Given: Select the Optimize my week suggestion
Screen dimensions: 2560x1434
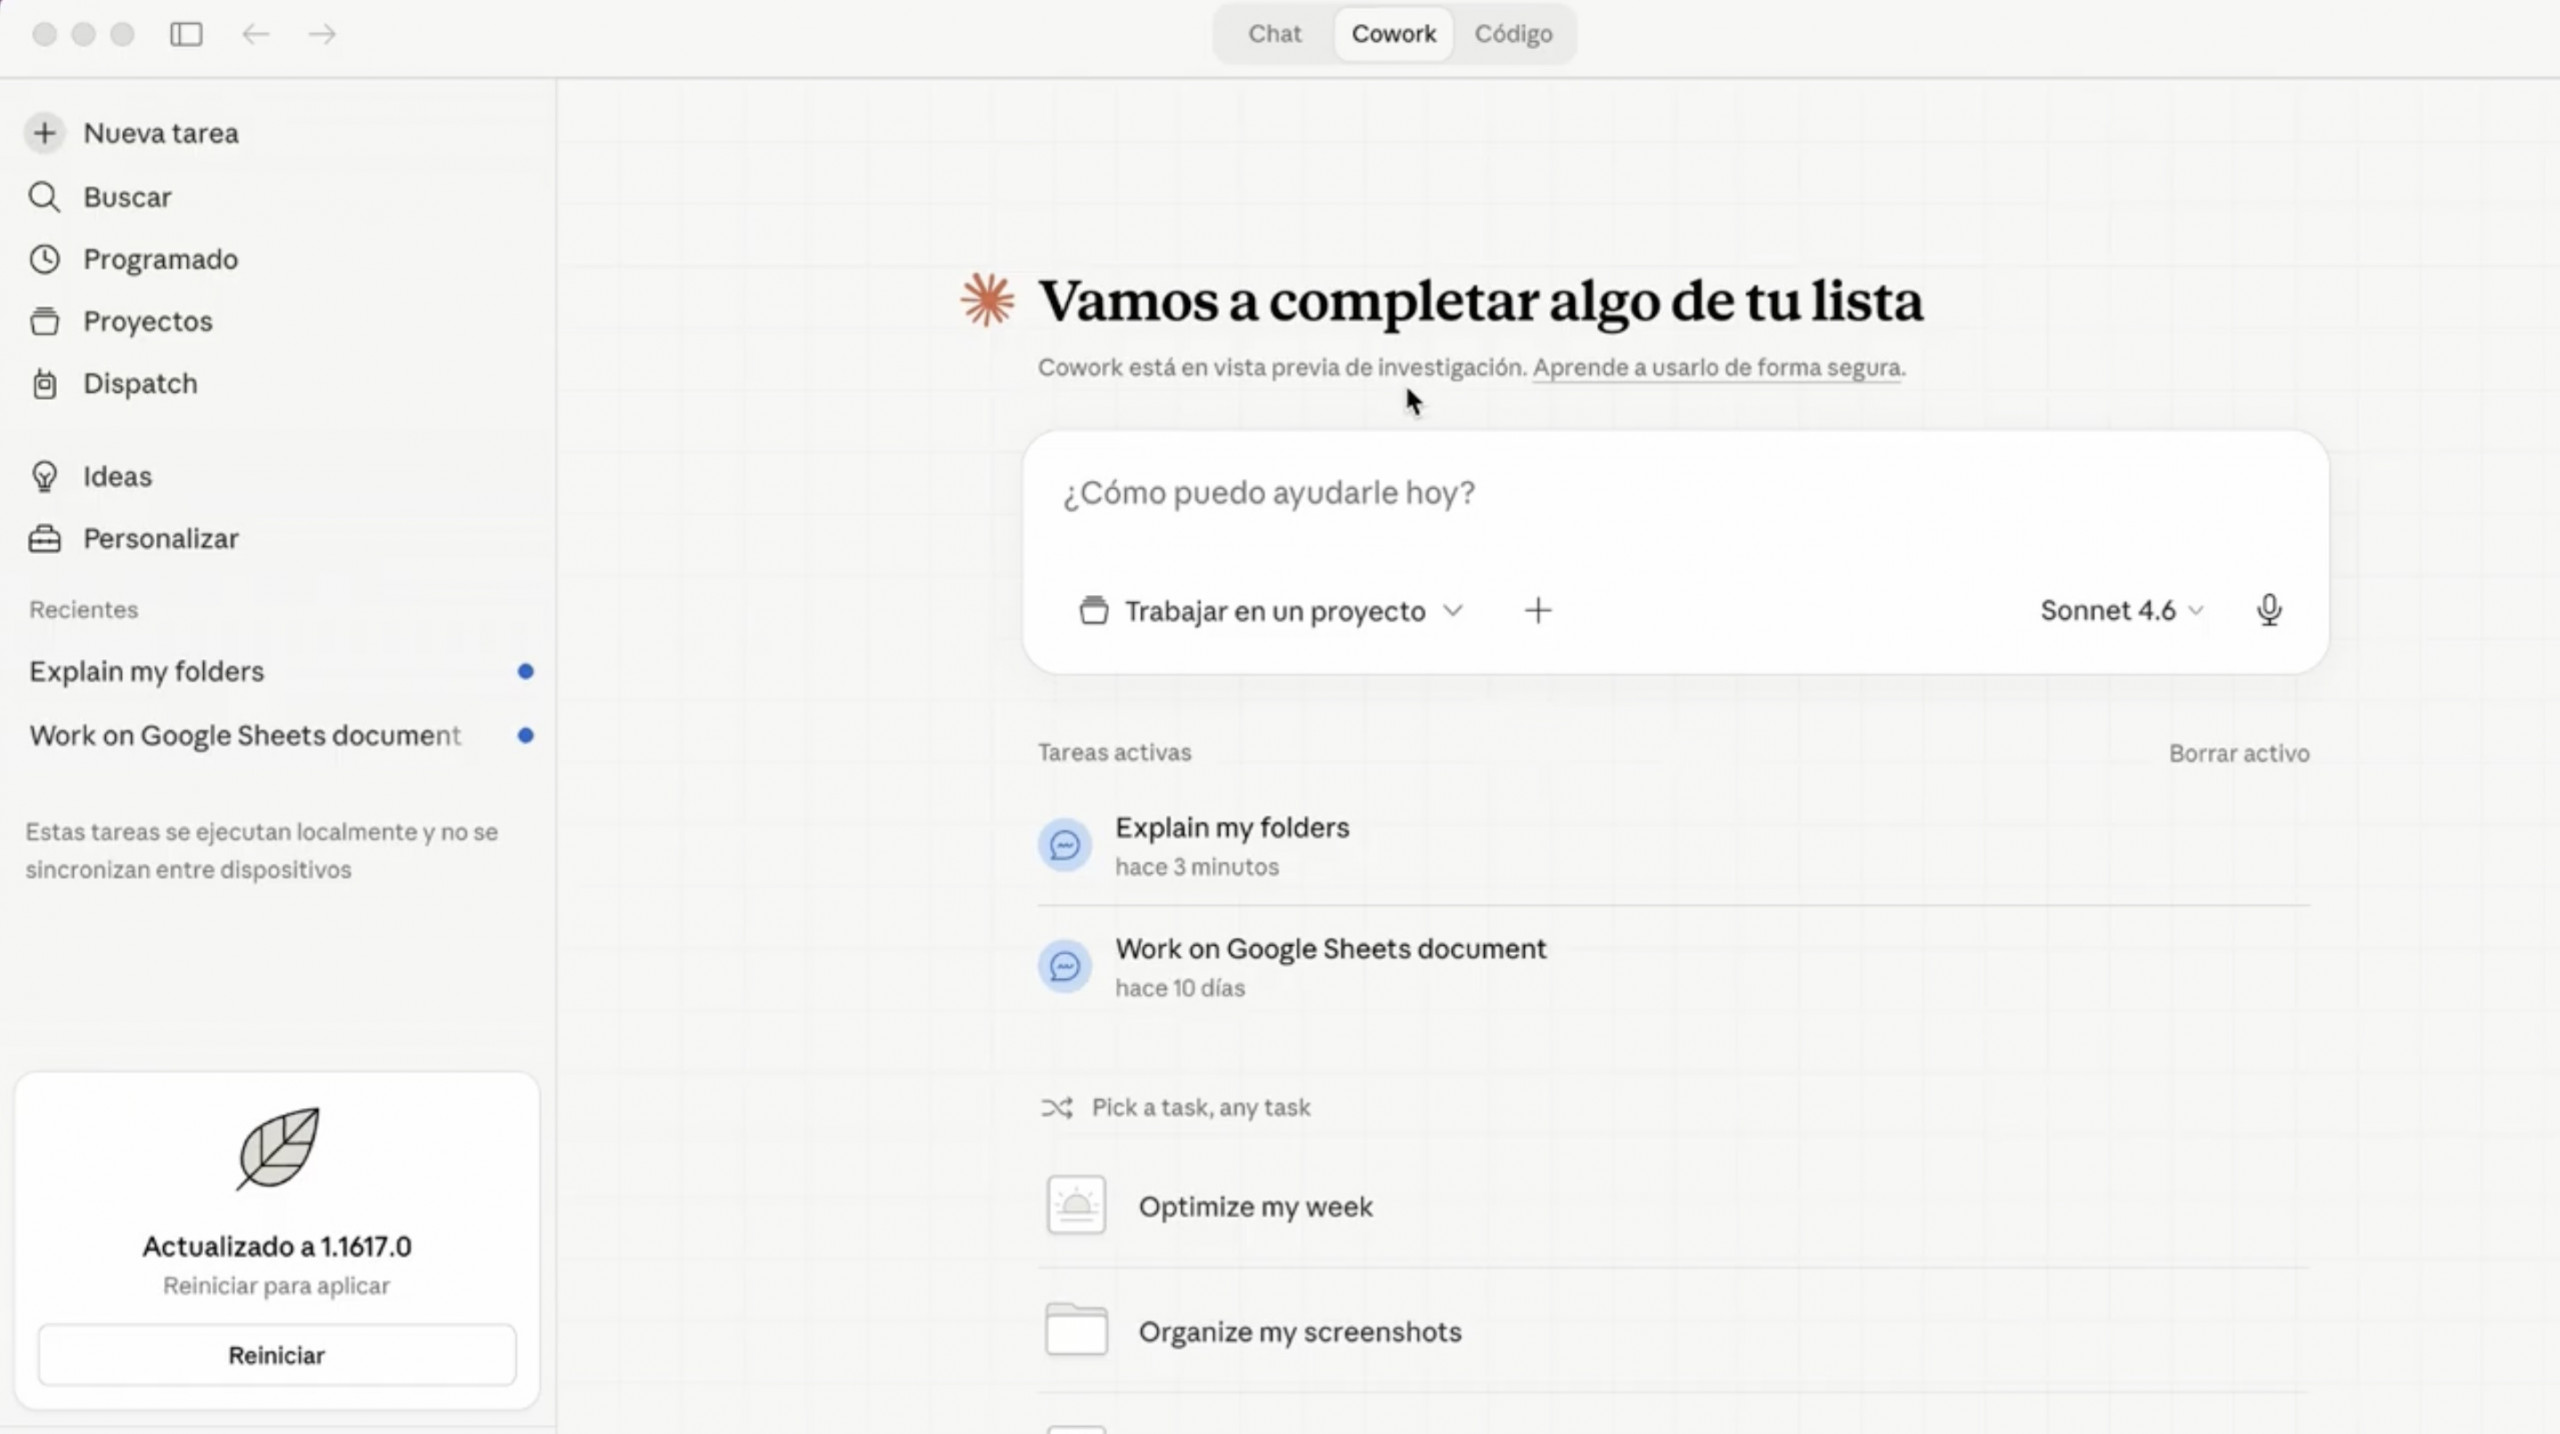Looking at the screenshot, I should (x=1254, y=1207).
